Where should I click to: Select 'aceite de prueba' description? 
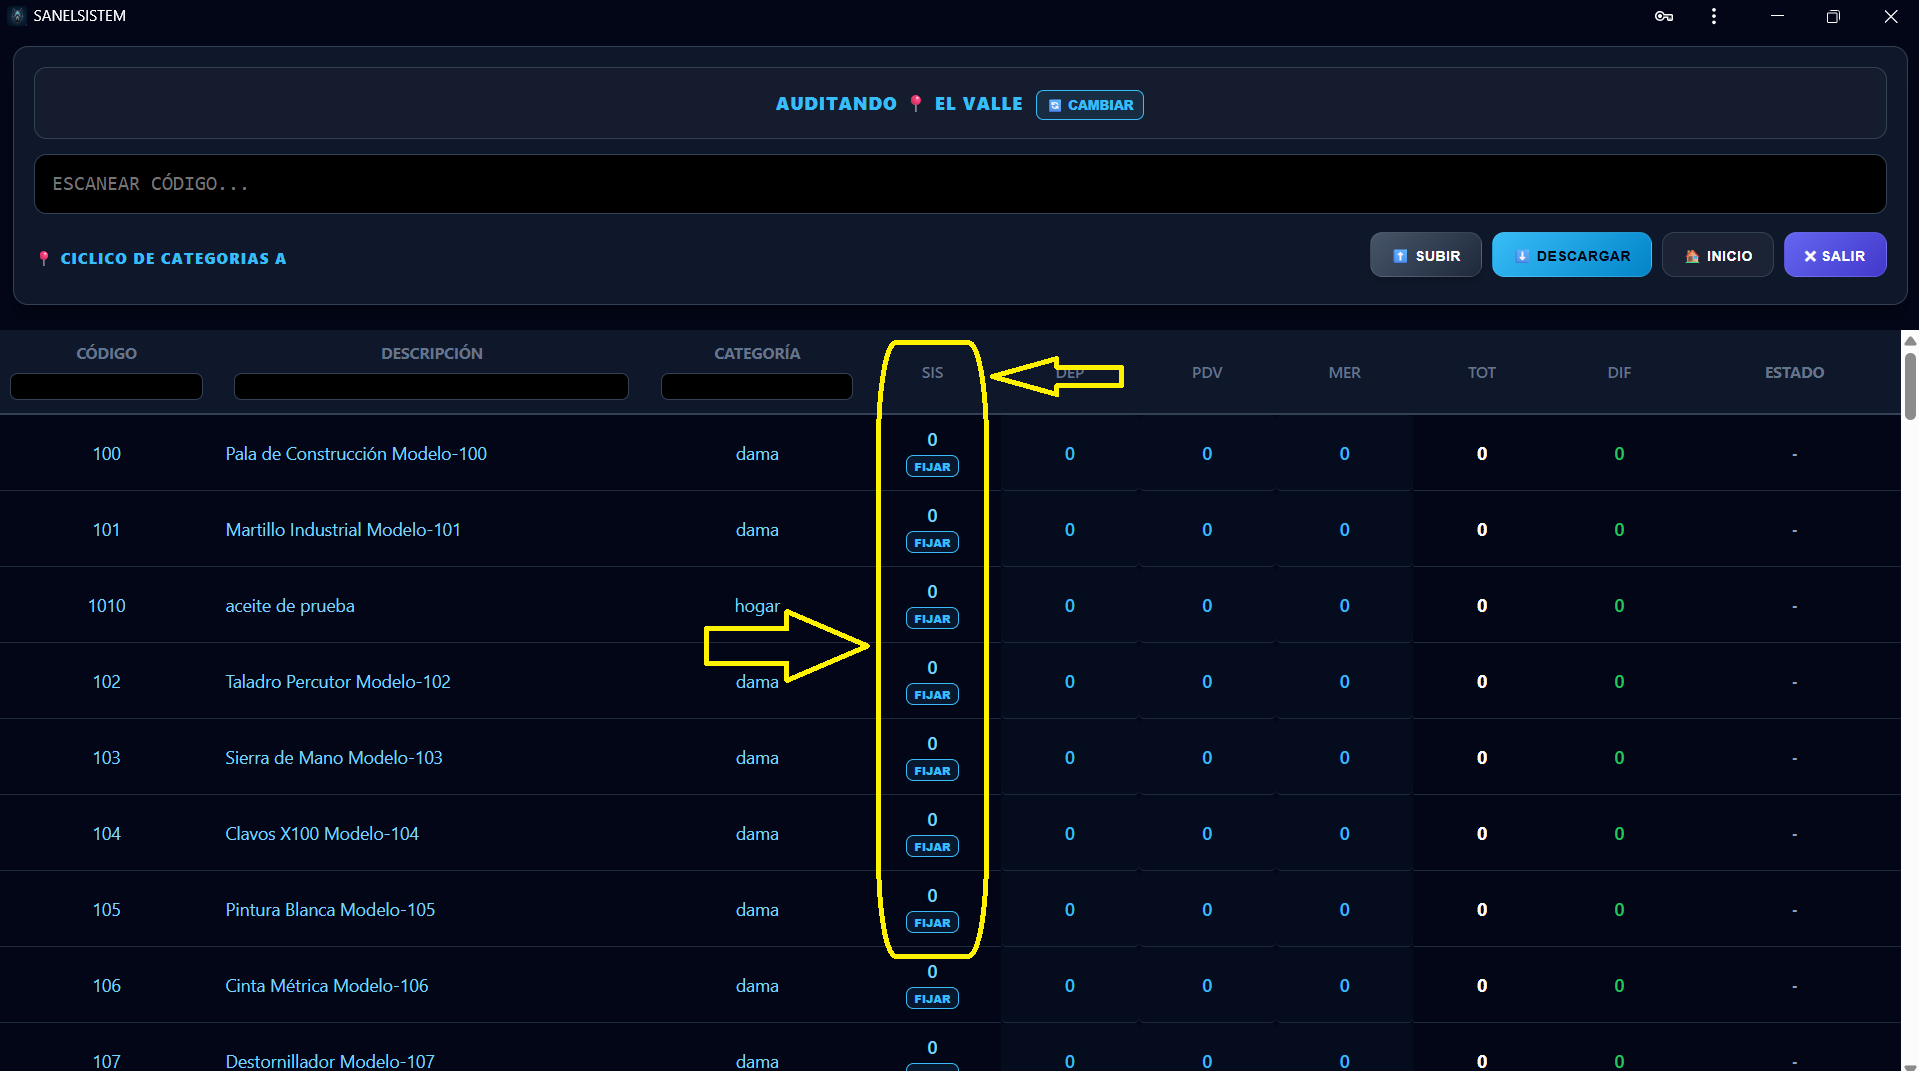pyautogui.click(x=290, y=606)
